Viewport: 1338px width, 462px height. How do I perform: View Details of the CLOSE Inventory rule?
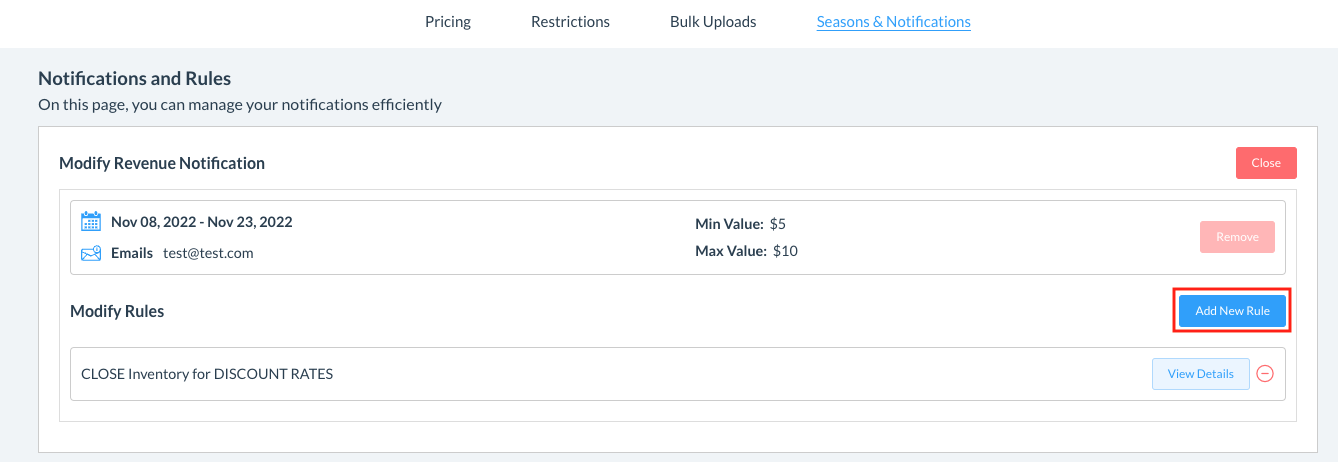tap(1200, 374)
